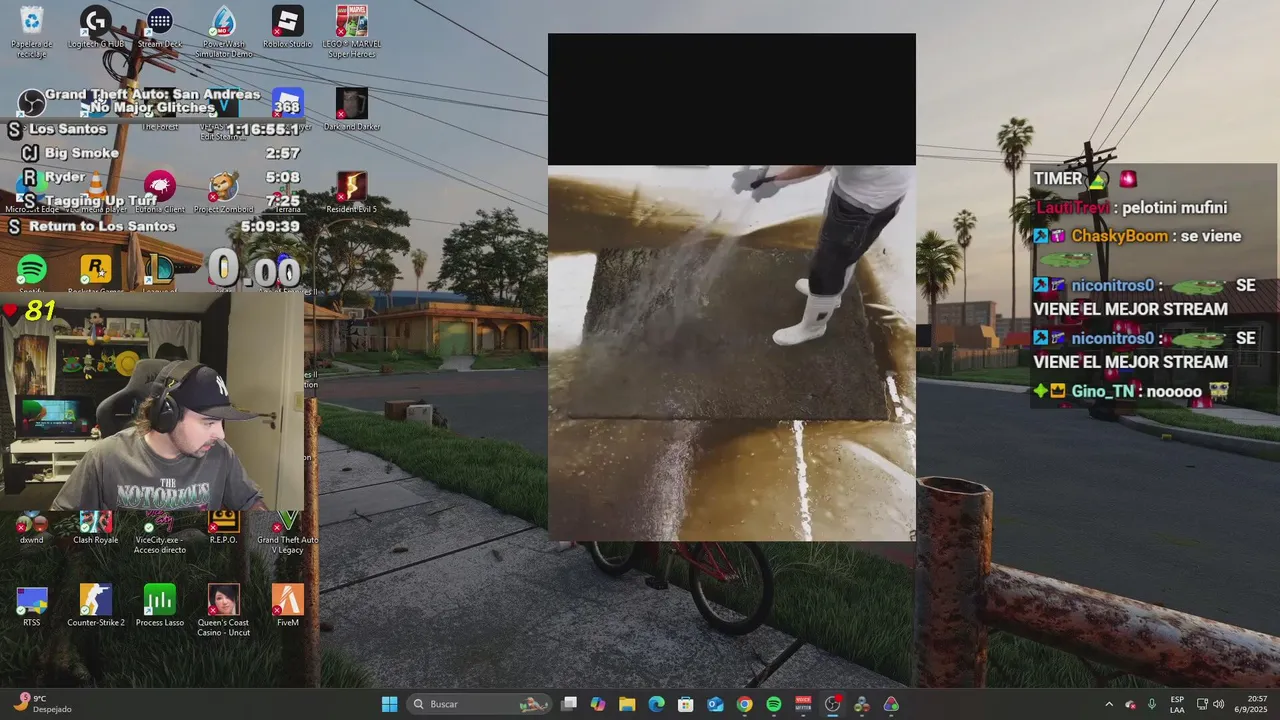Click the streamer webcam overlay
This screenshot has width=1280, height=720.
[152, 402]
